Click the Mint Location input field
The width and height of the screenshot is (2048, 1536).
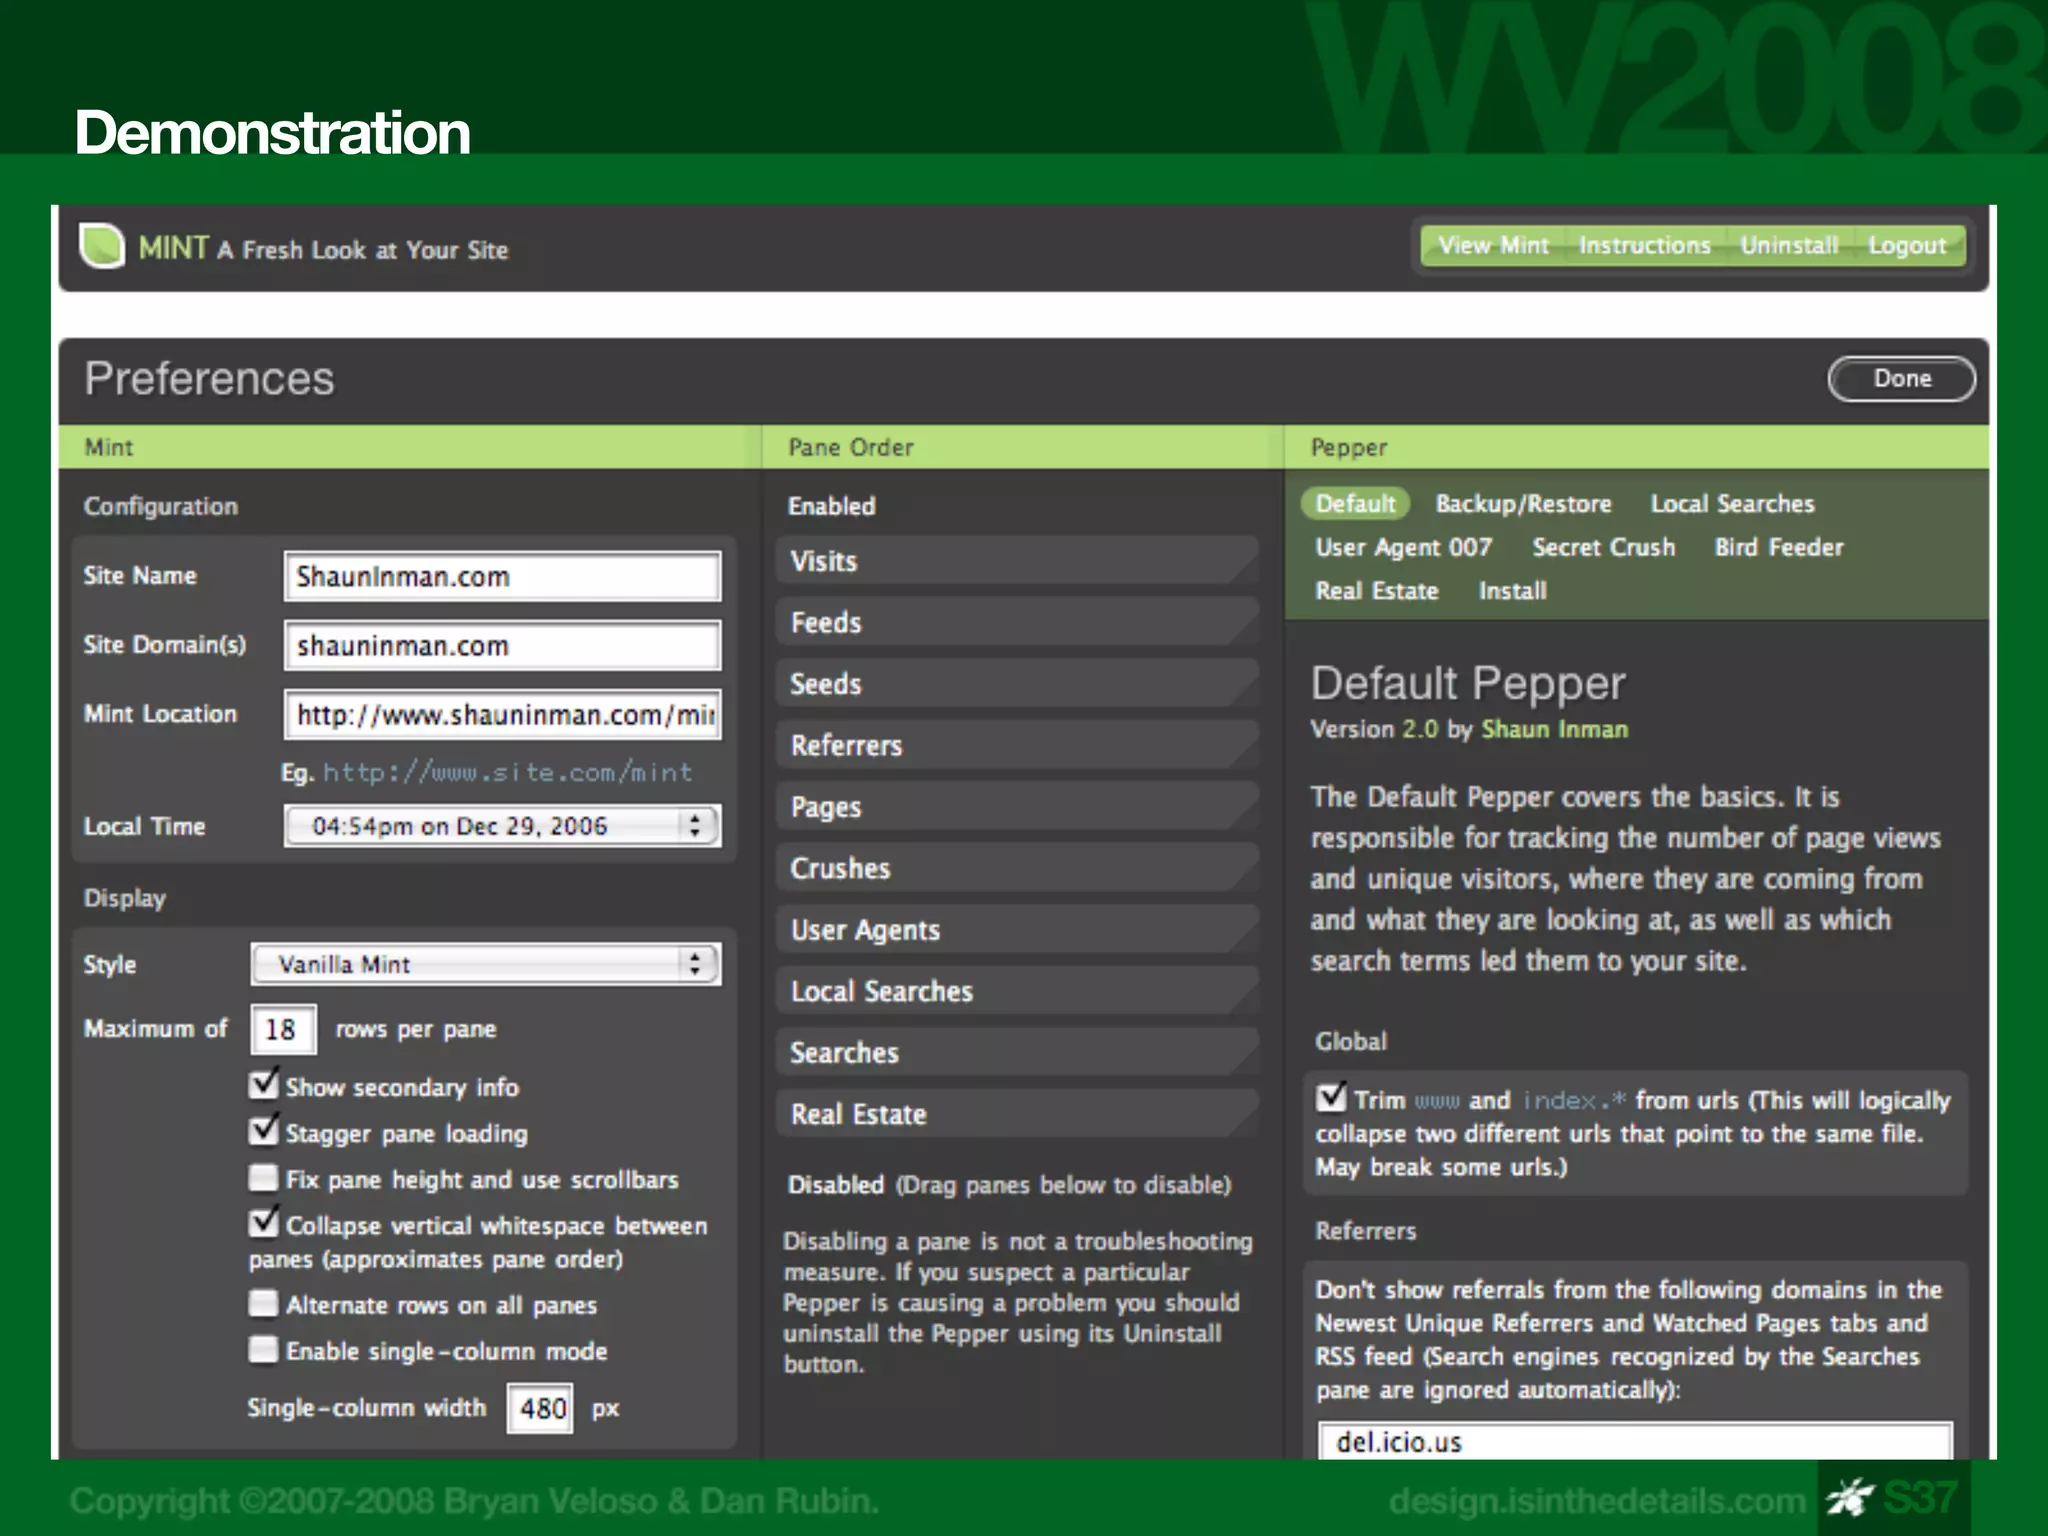(x=502, y=715)
